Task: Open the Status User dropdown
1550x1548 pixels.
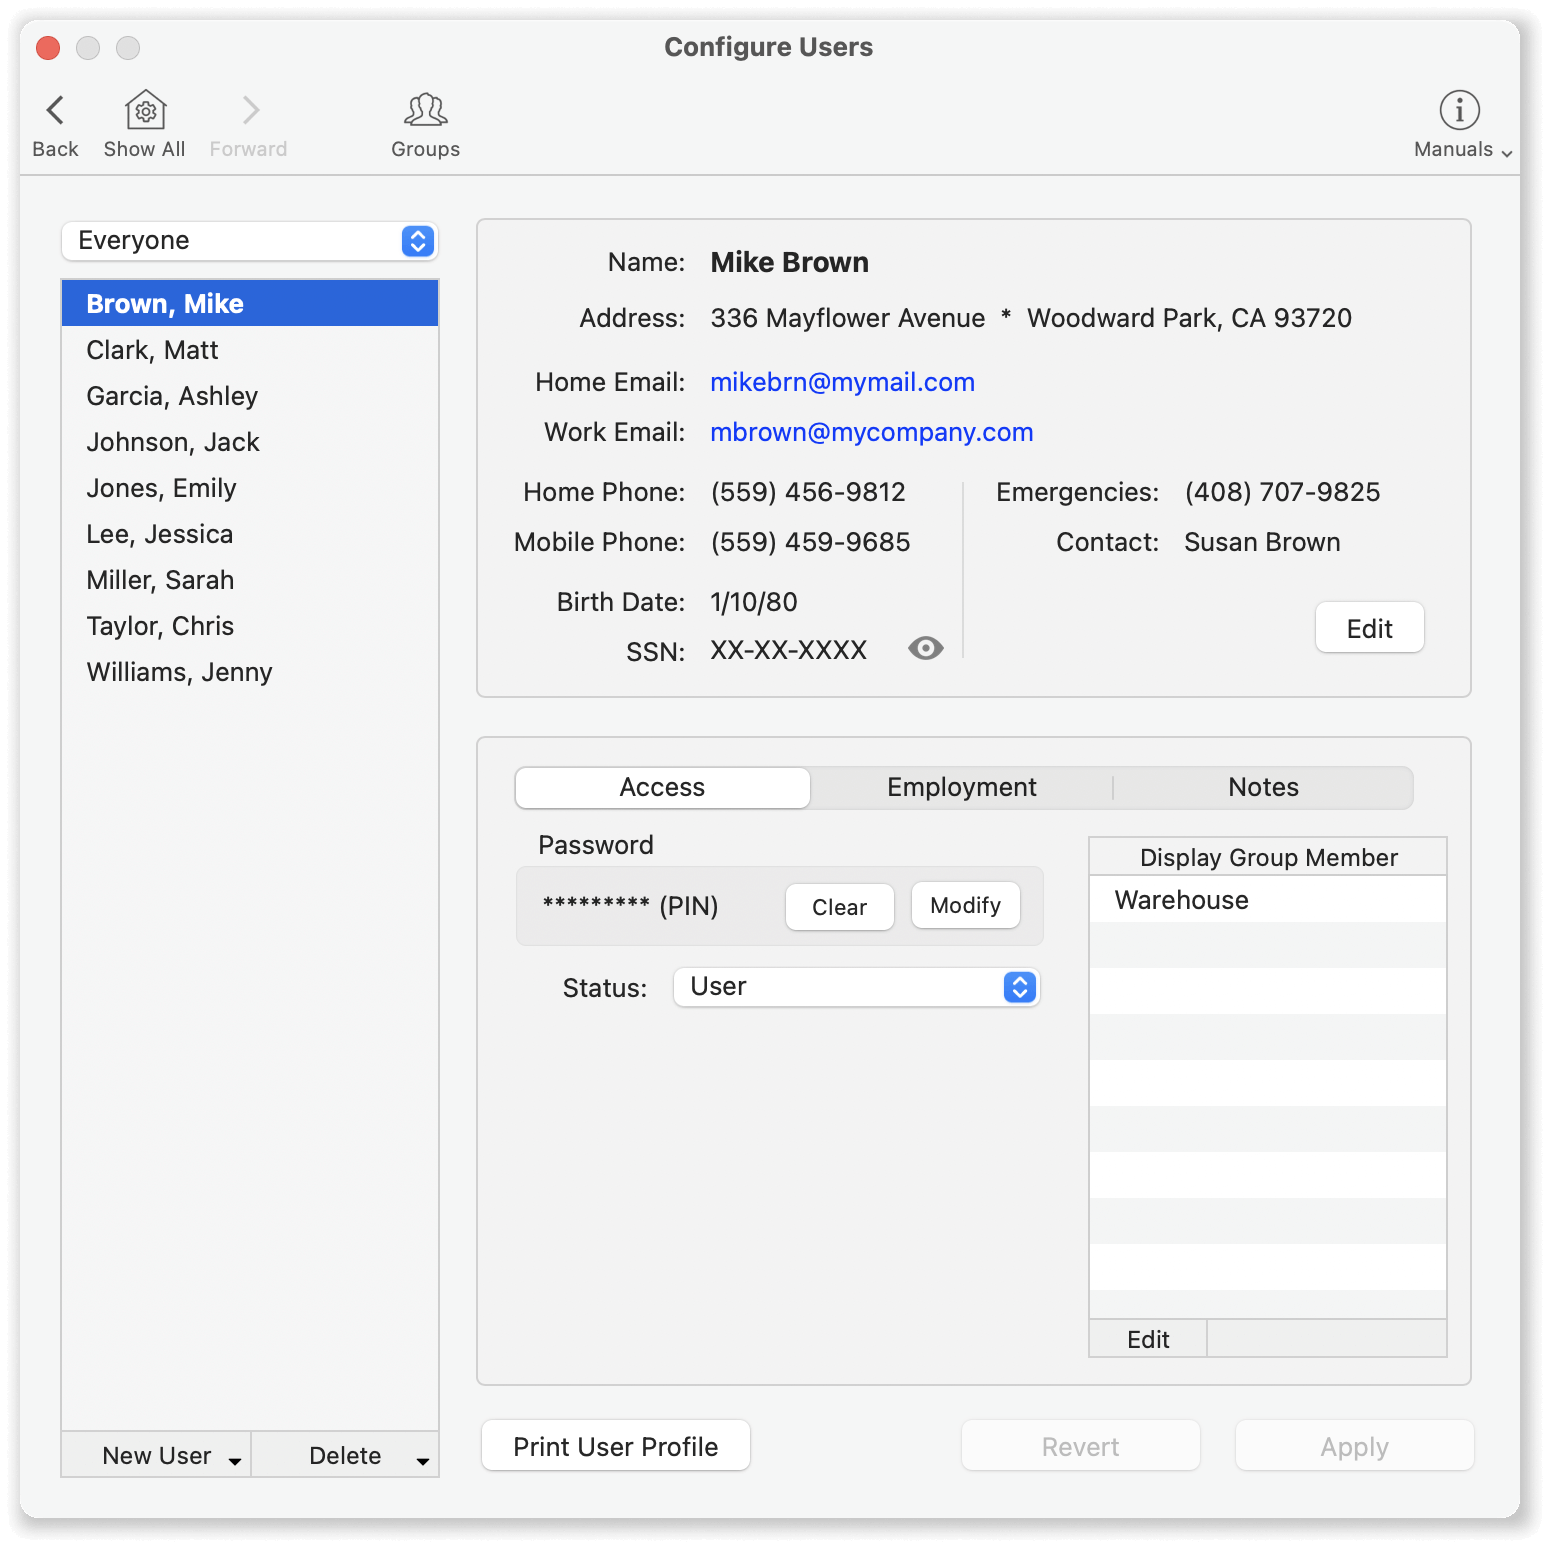Action: coord(857,987)
